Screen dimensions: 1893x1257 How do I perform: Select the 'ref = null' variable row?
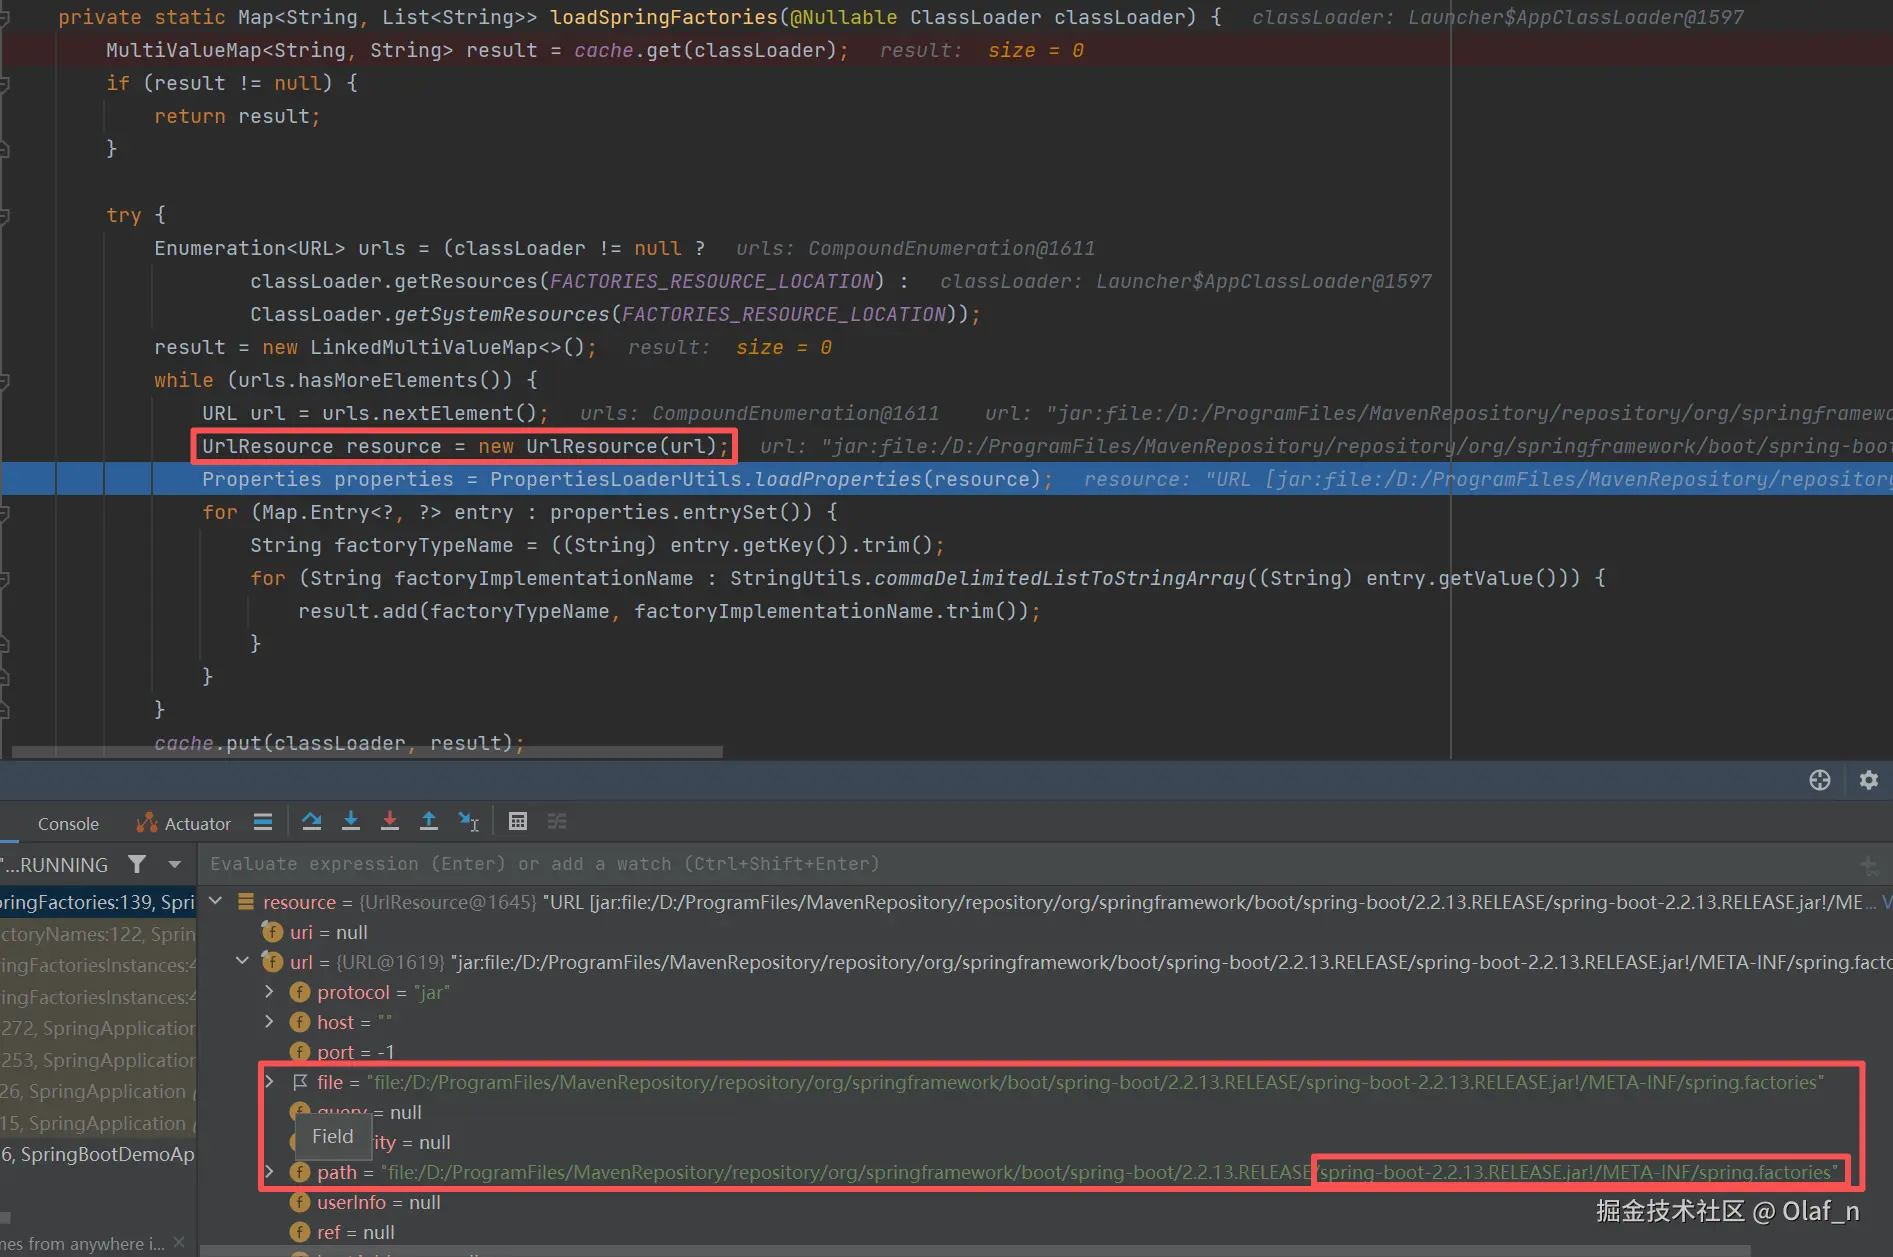pos(1045,1232)
